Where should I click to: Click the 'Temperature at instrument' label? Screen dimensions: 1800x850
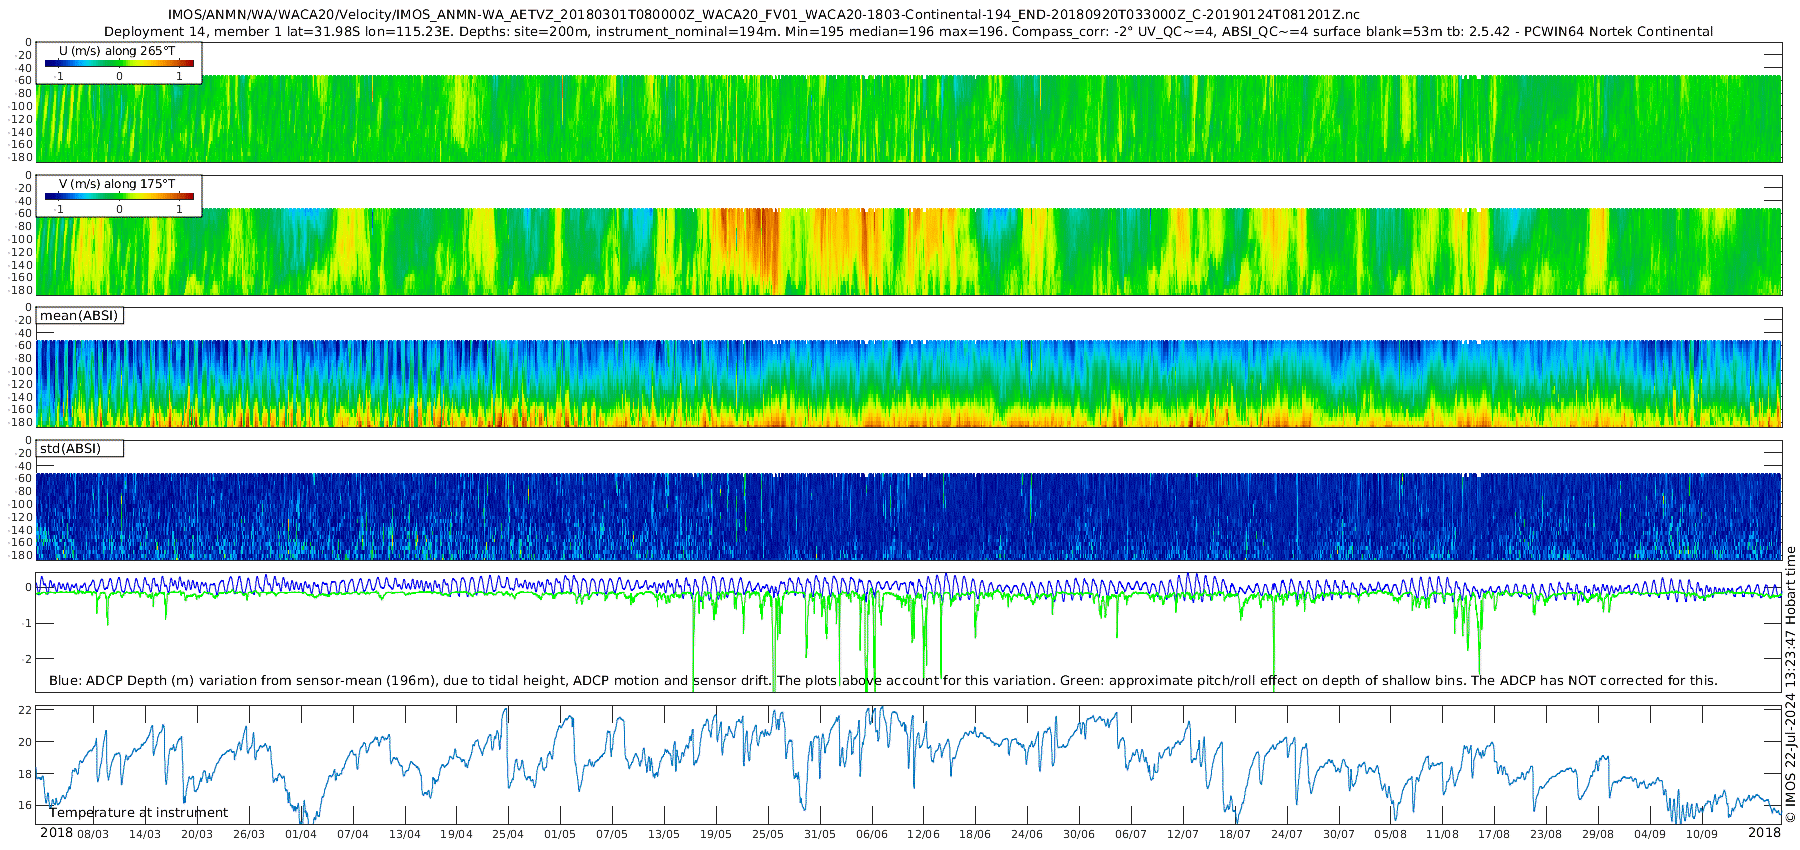[138, 812]
